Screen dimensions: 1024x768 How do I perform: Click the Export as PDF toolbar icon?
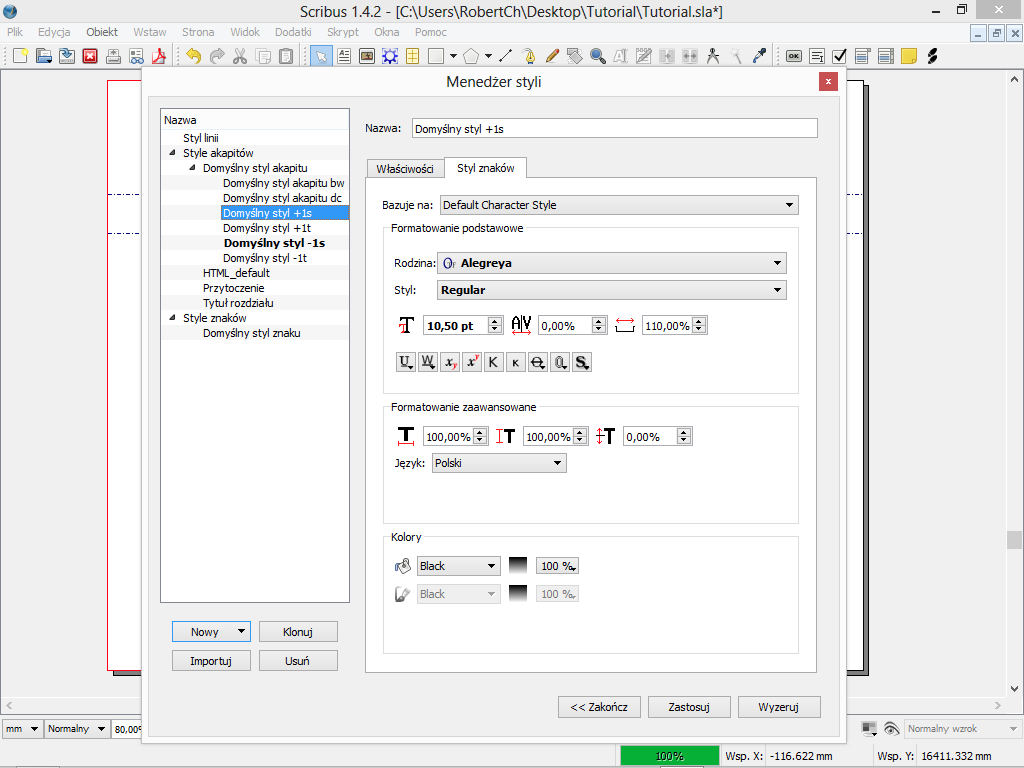(x=157, y=56)
